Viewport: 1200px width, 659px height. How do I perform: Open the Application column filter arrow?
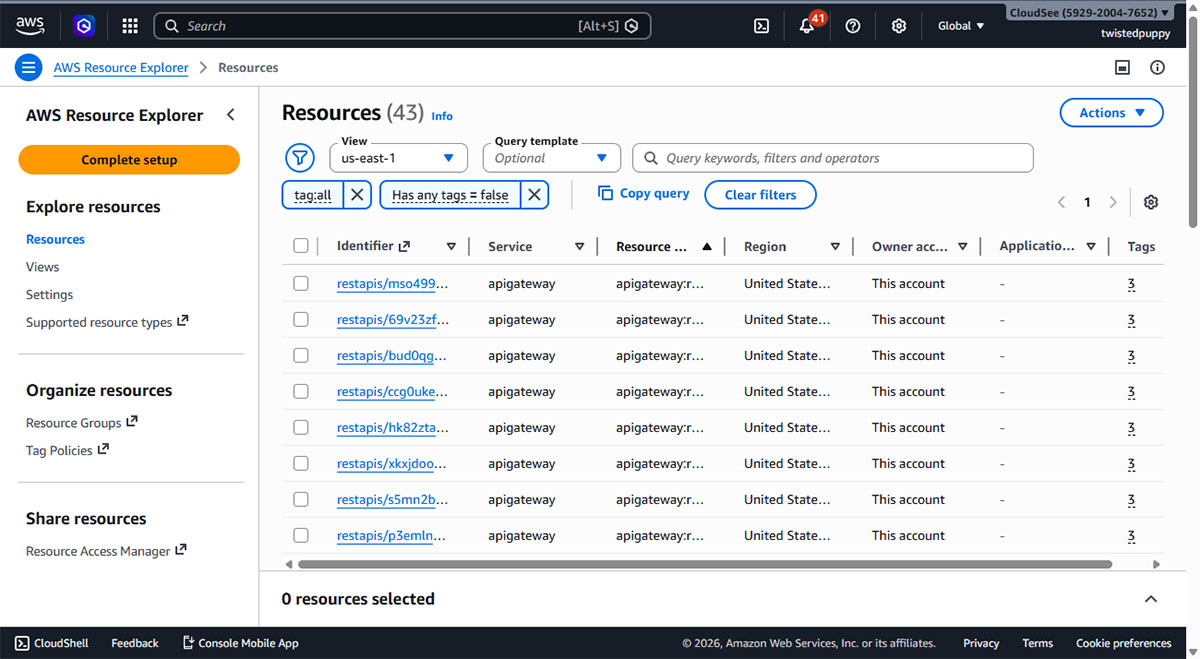[x=1091, y=246]
